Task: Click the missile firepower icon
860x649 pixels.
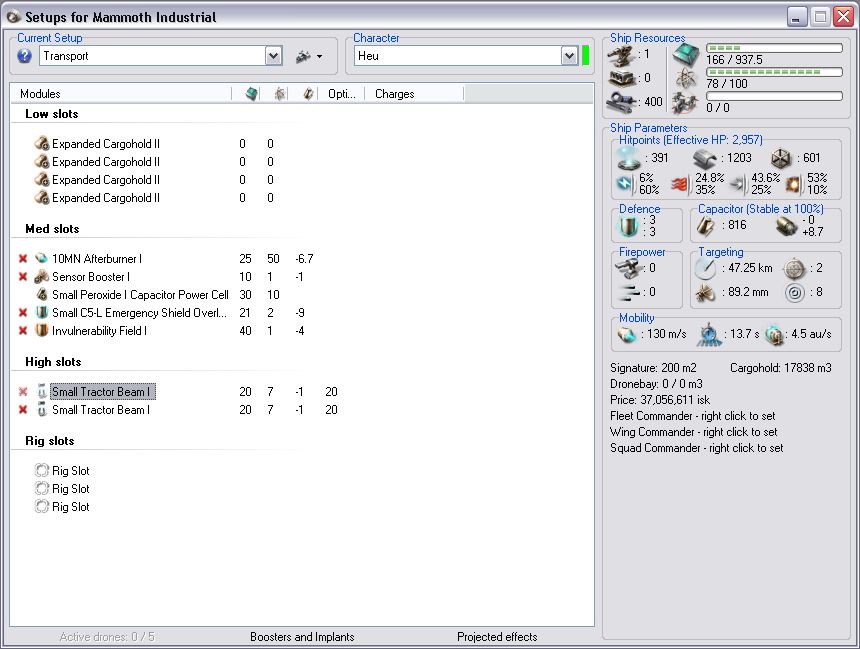Action: [x=629, y=292]
